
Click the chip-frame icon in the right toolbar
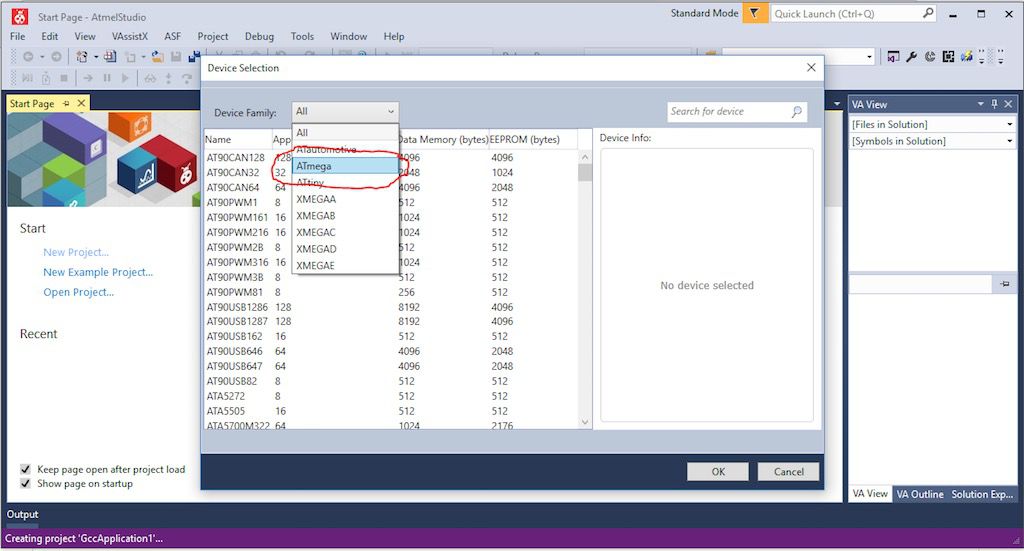pyautogui.click(x=948, y=57)
